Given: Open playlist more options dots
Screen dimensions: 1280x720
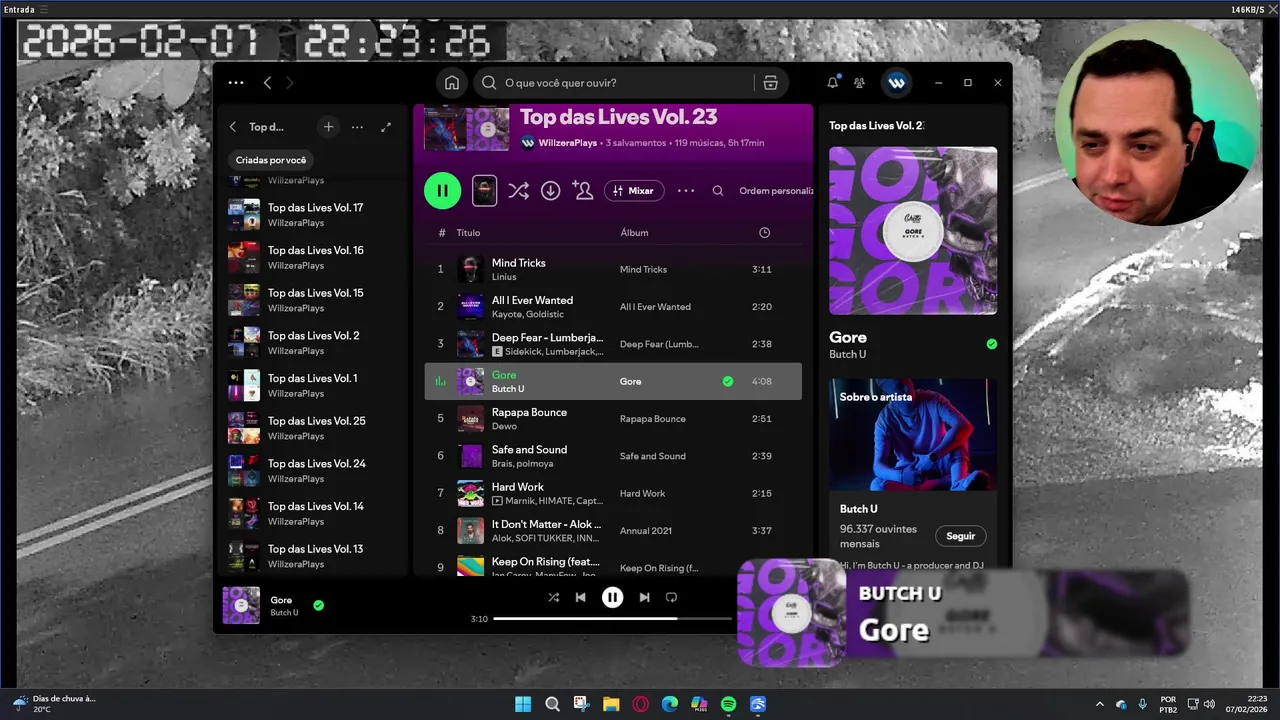Looking at the screenshot, I should pyautogui.click(x=686, y=190).
